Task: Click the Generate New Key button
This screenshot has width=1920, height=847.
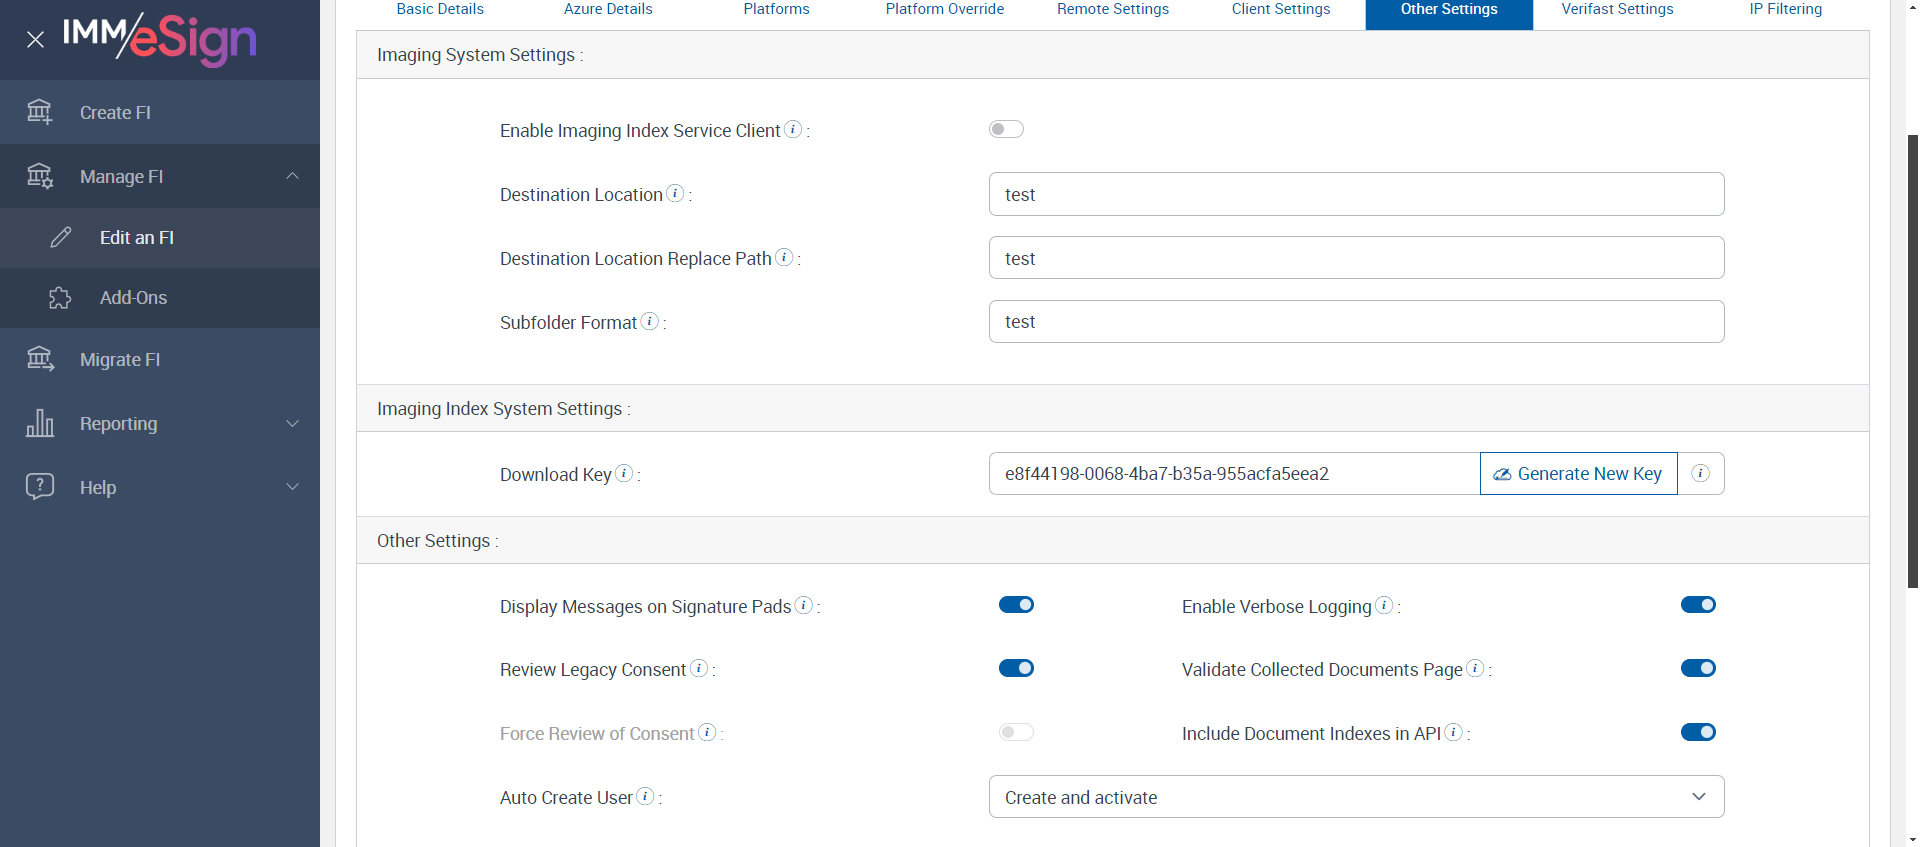Action: 1578,474
